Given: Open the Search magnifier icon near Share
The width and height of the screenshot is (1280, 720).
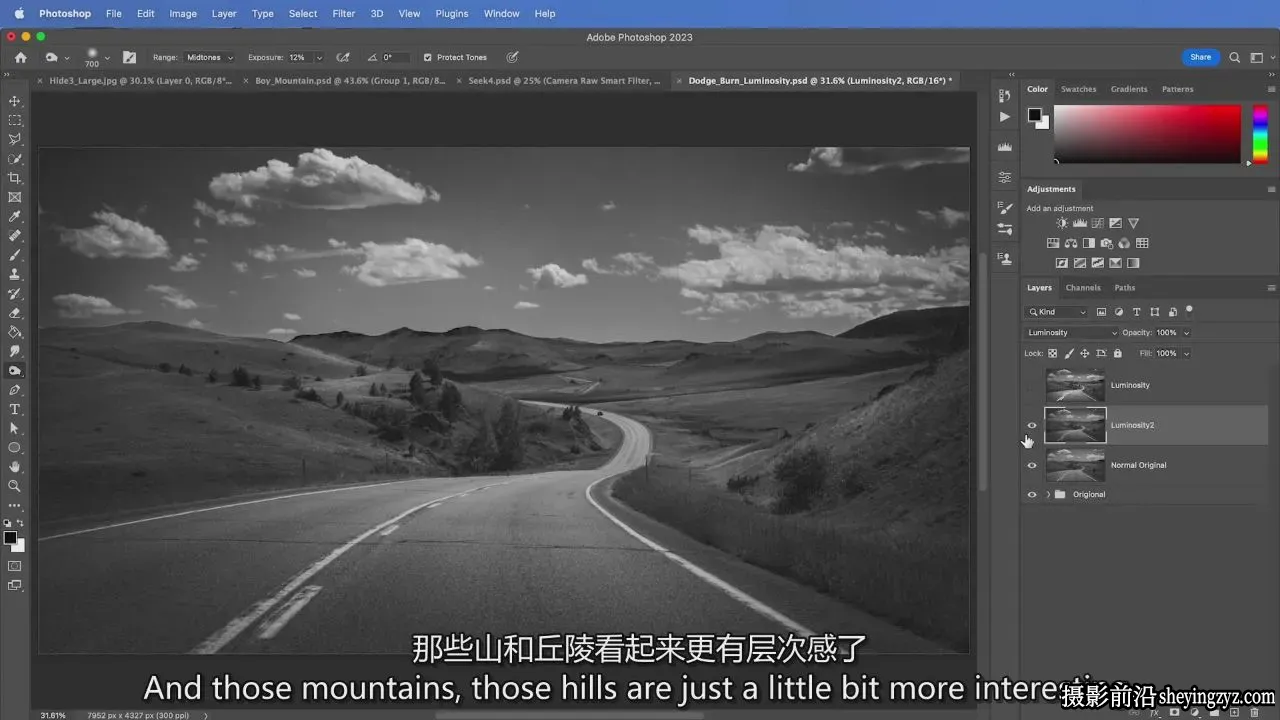Looking at the screenshot, I should coord(1235,57).
